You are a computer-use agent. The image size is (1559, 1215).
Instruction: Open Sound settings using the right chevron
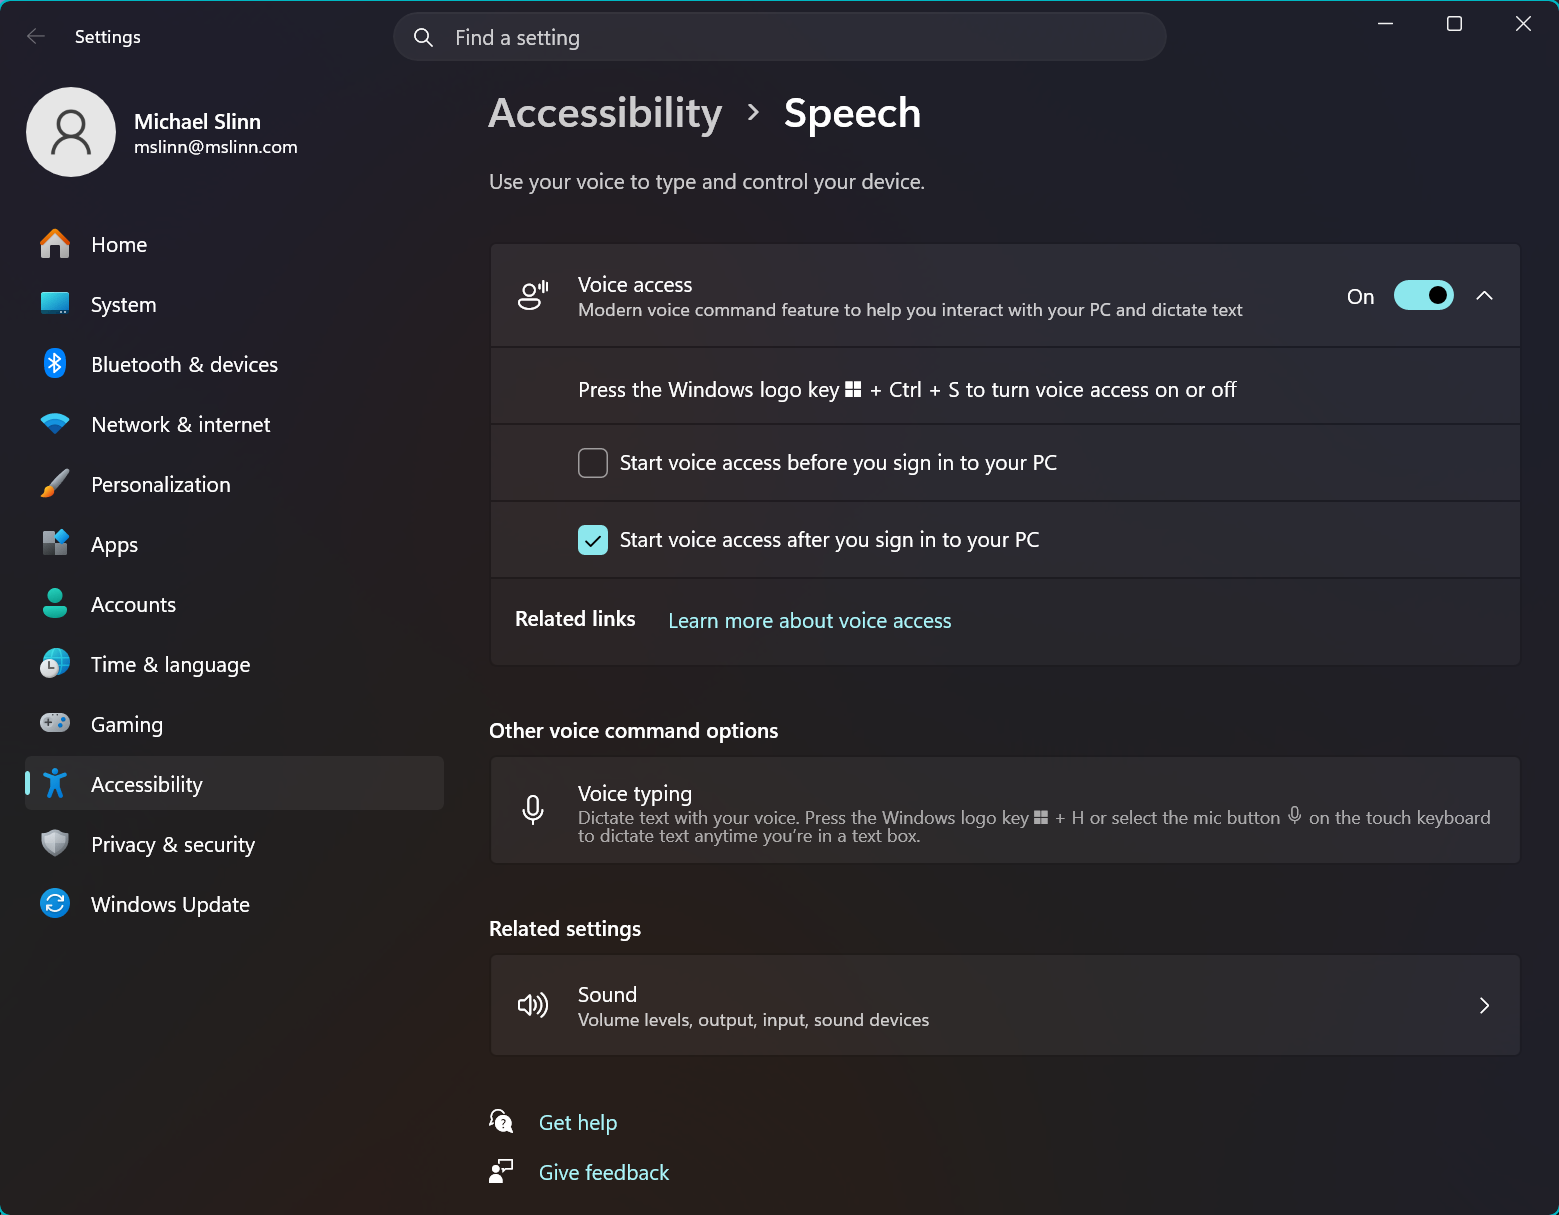click(1484, 1006)
